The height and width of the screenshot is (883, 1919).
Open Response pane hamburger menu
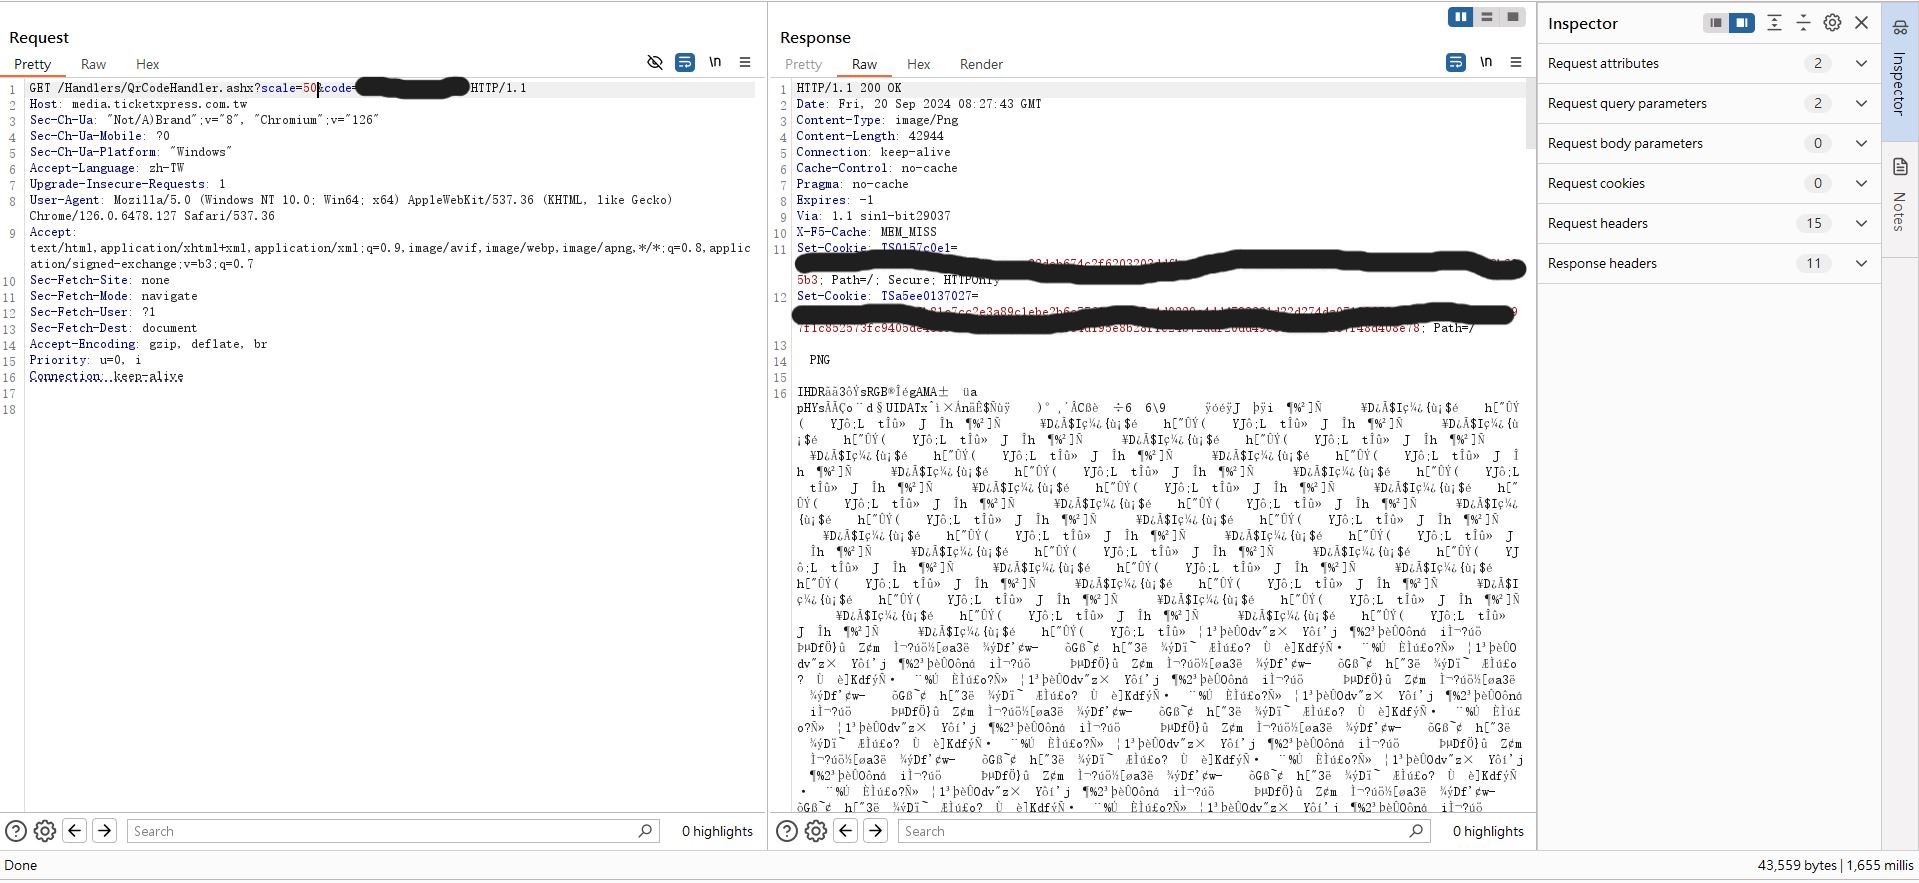(x=1516, y=62)
